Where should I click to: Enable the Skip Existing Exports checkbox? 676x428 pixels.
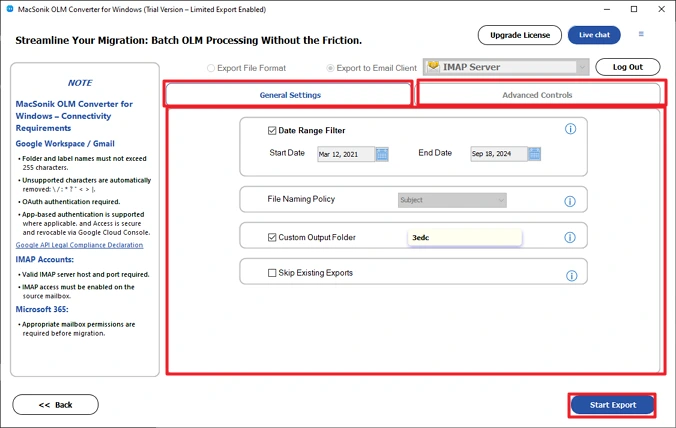(272, 273)
